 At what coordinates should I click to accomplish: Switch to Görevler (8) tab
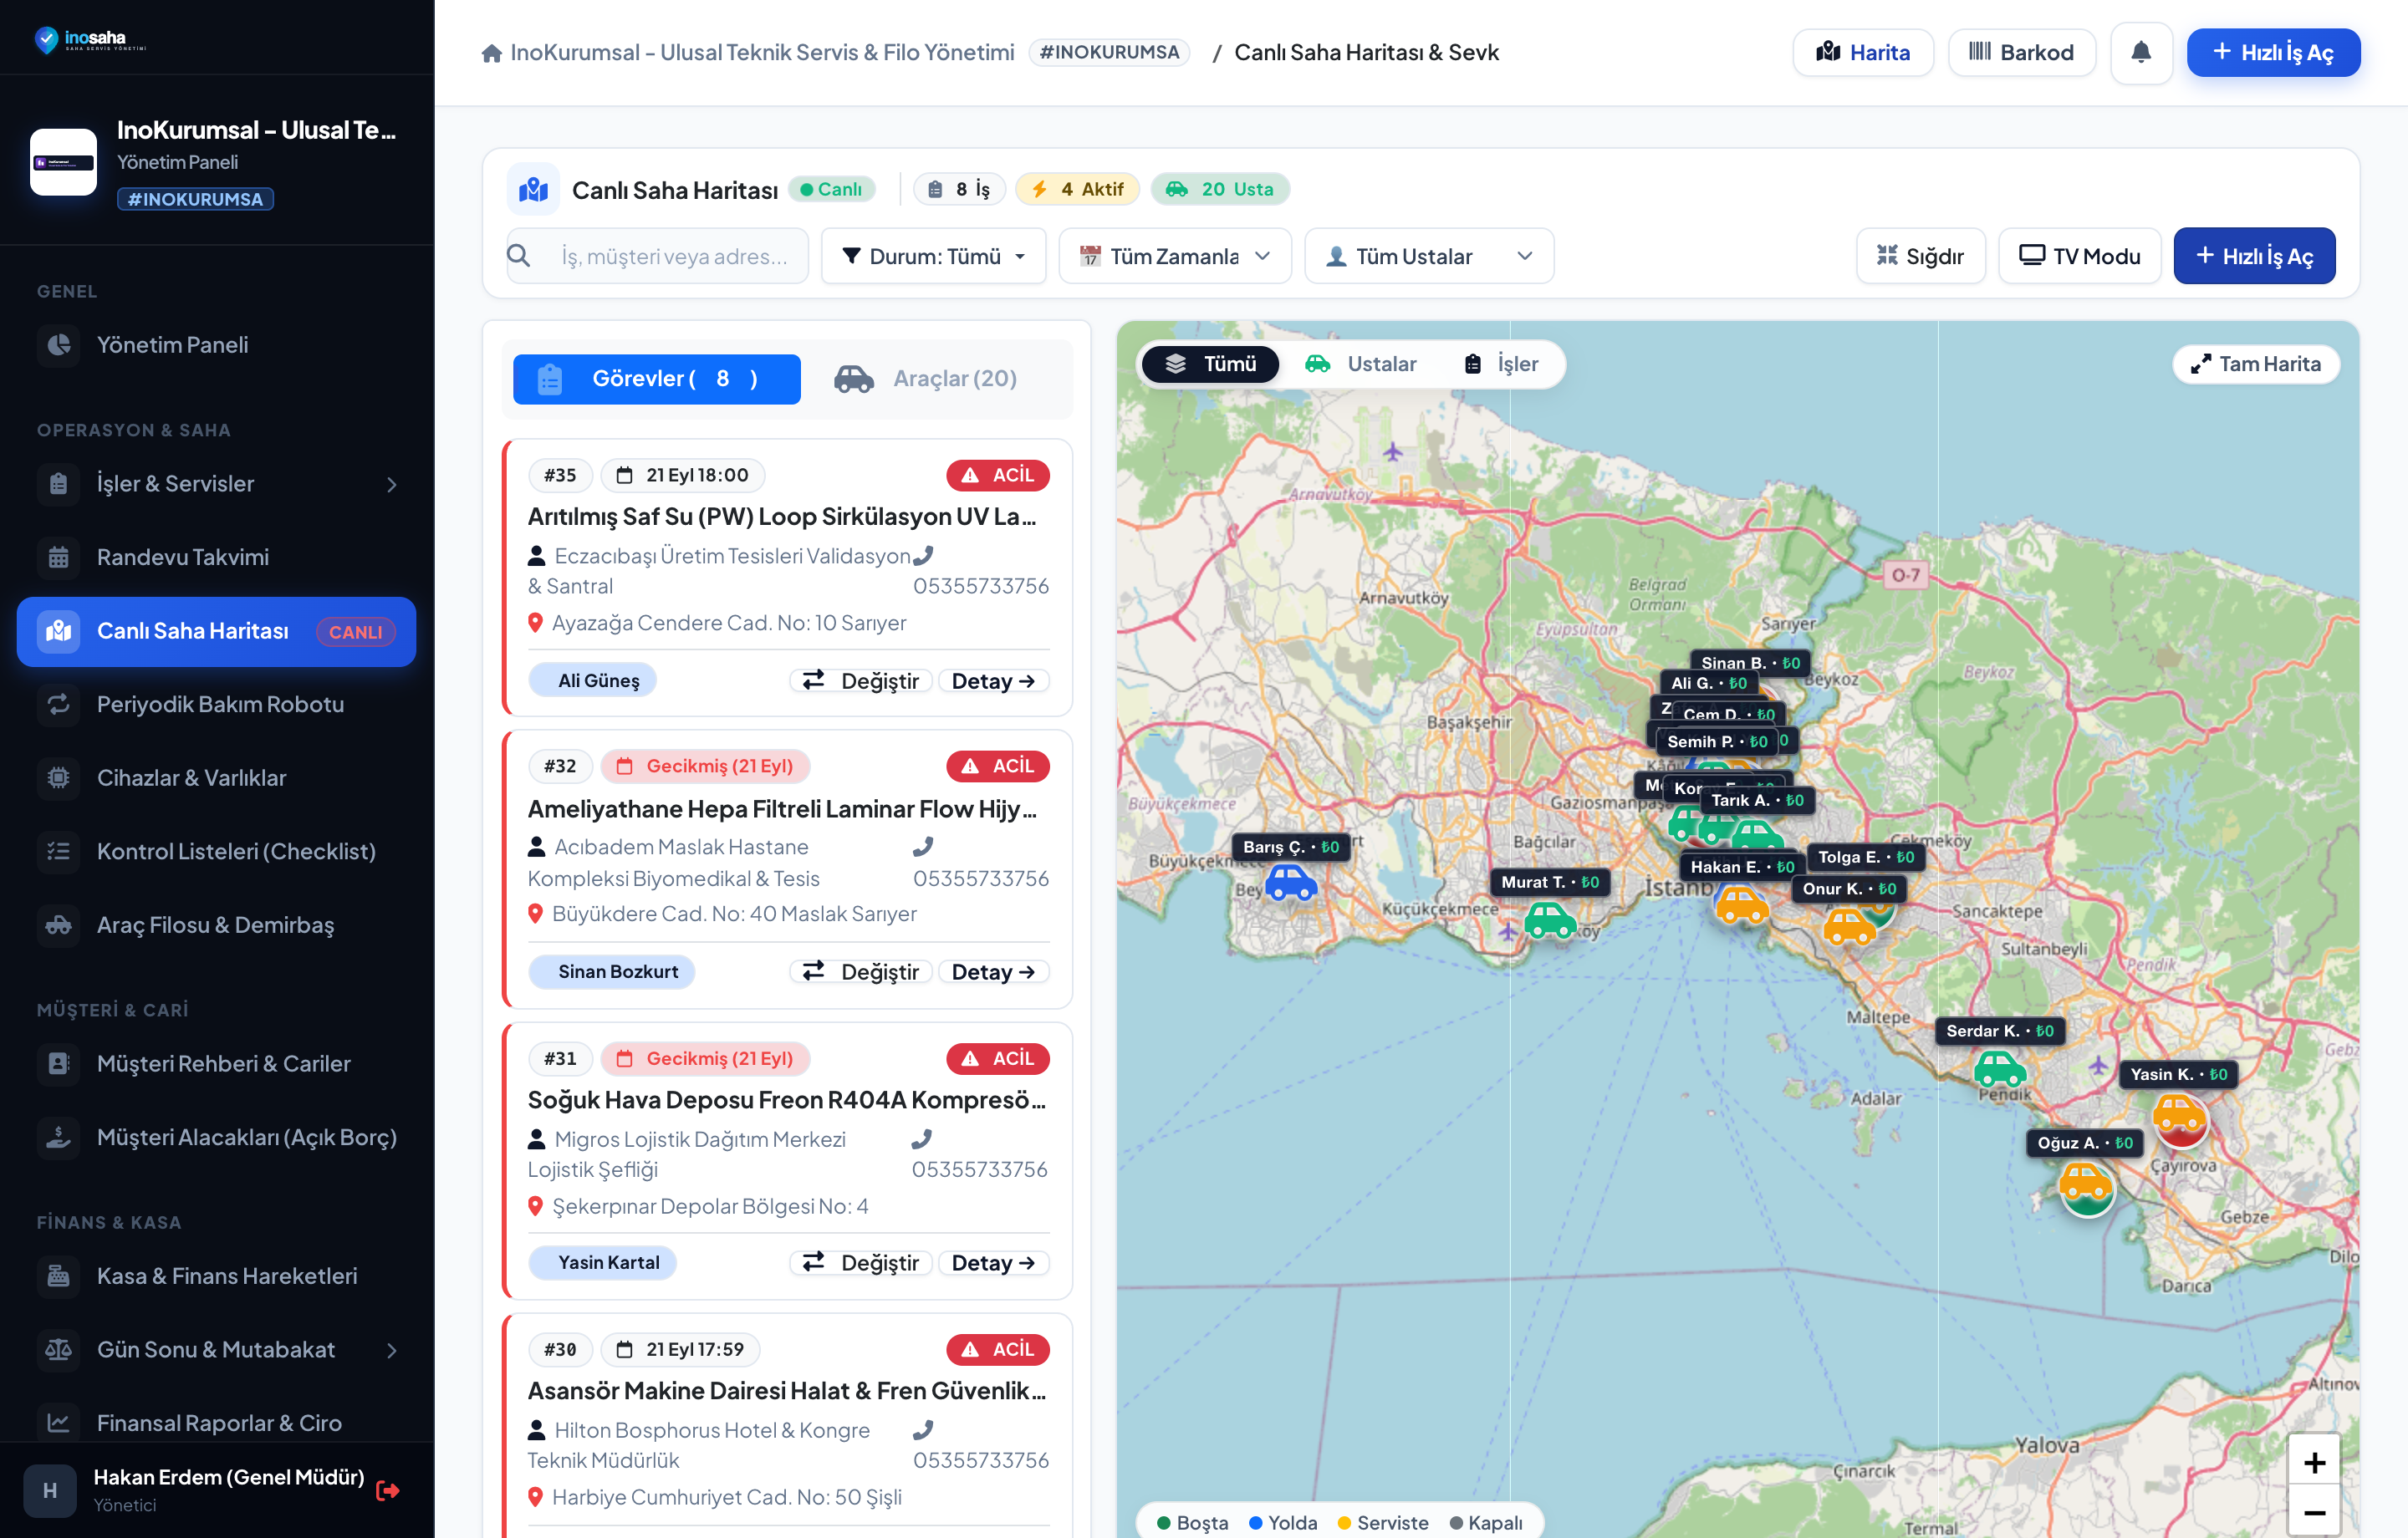coord(656,379)
